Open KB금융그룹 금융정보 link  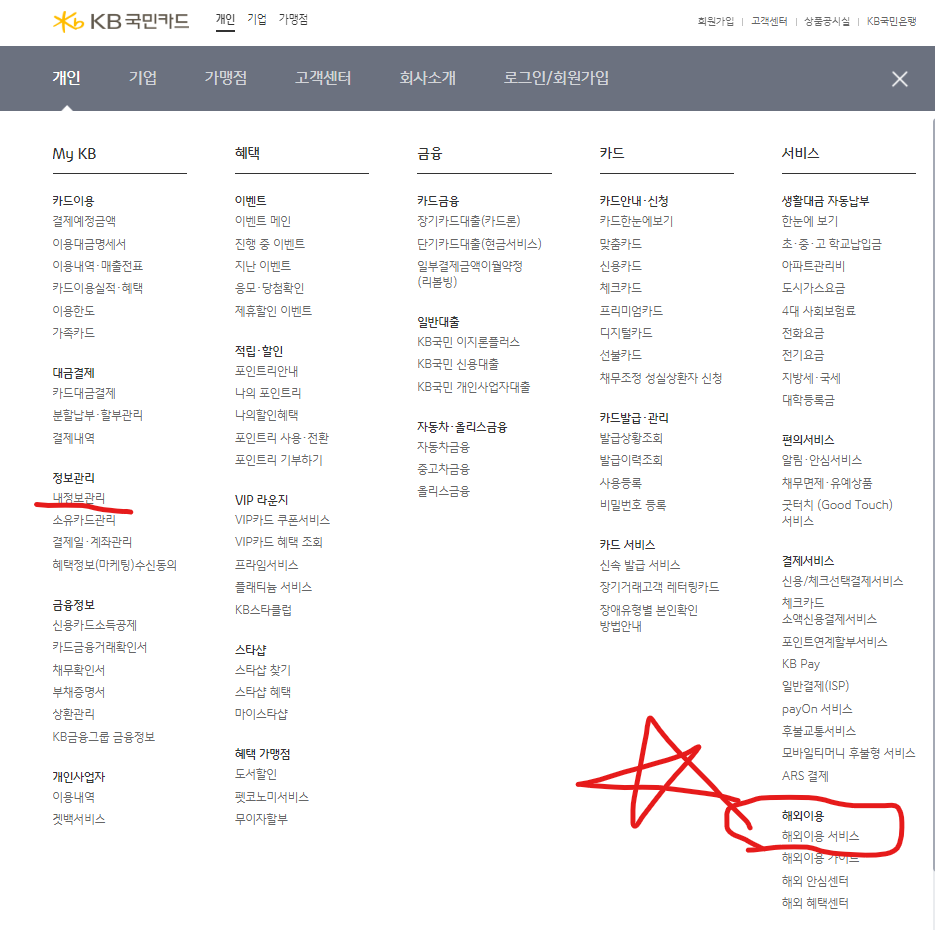coord(104,737)
